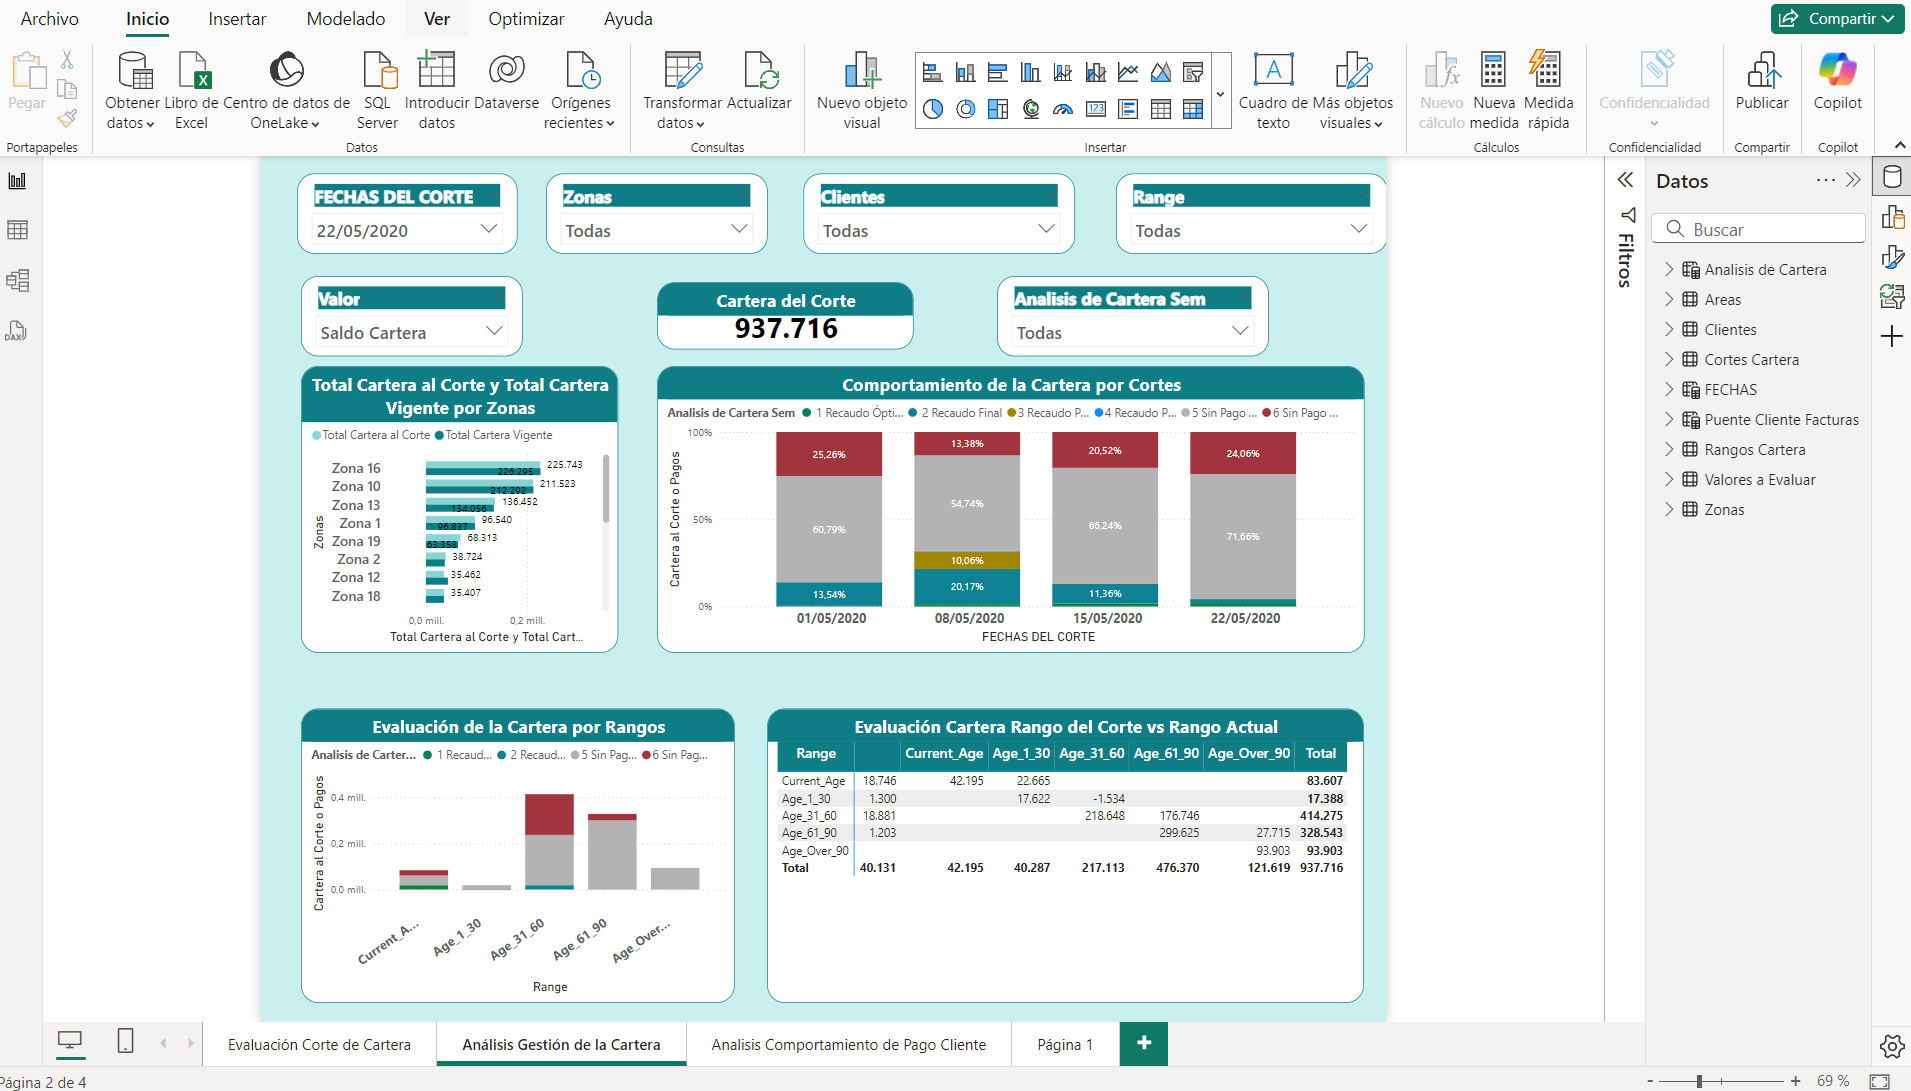The height and width of the screenshot is (1091, 1911).
Task: Switch to Modelado ribbon tab
Action: point(346,19)
